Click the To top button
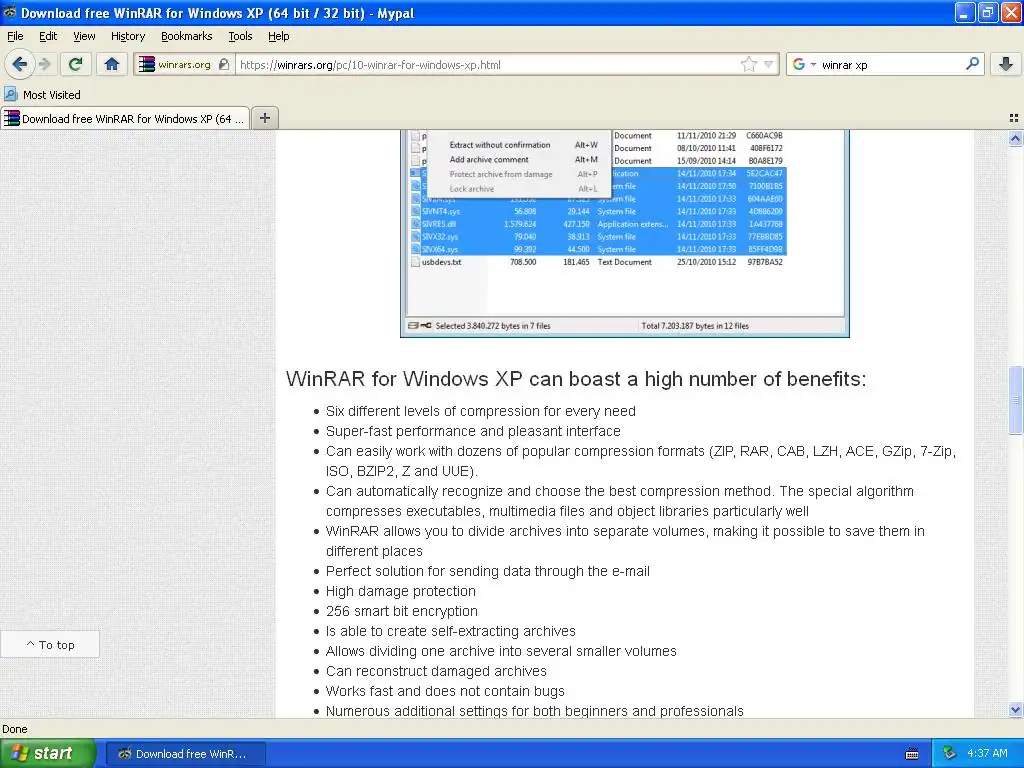 (x=50, y=645)
